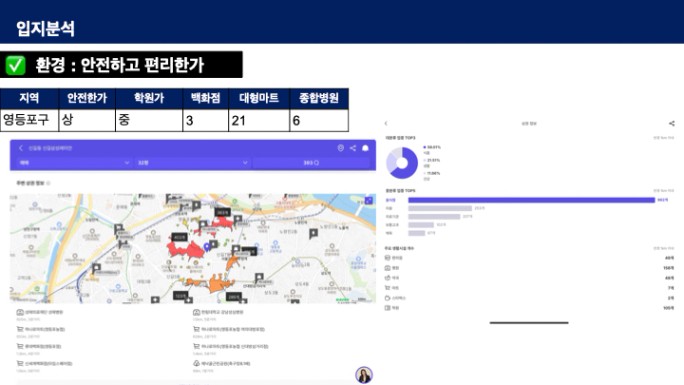Click the green checkmark next to 환경 heading
Viewport: 684px width, 385px height.
[x=15, y=65]
